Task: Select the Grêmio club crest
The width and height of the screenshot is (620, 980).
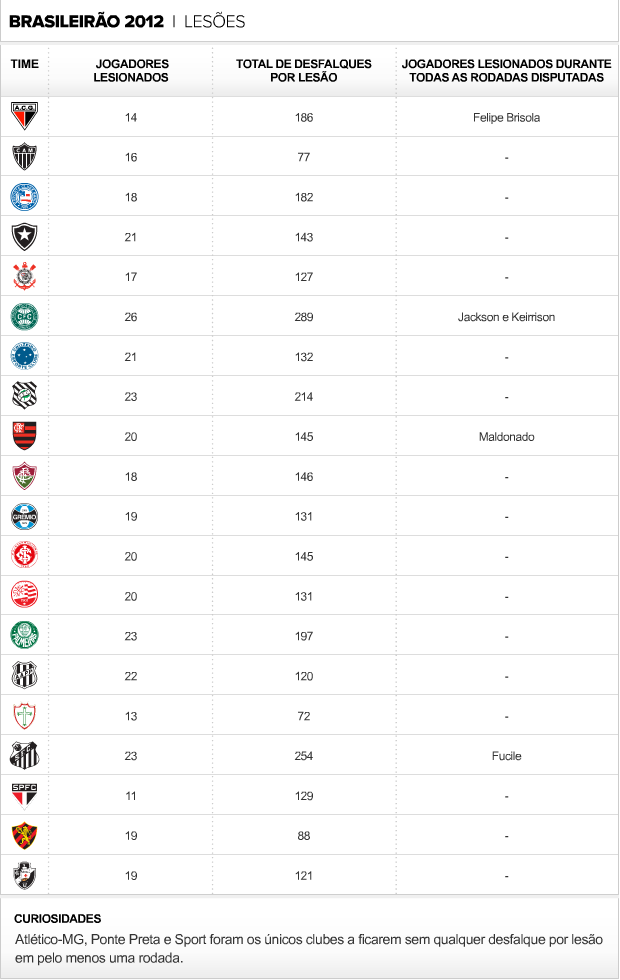Action: click(x=24, y=516)
